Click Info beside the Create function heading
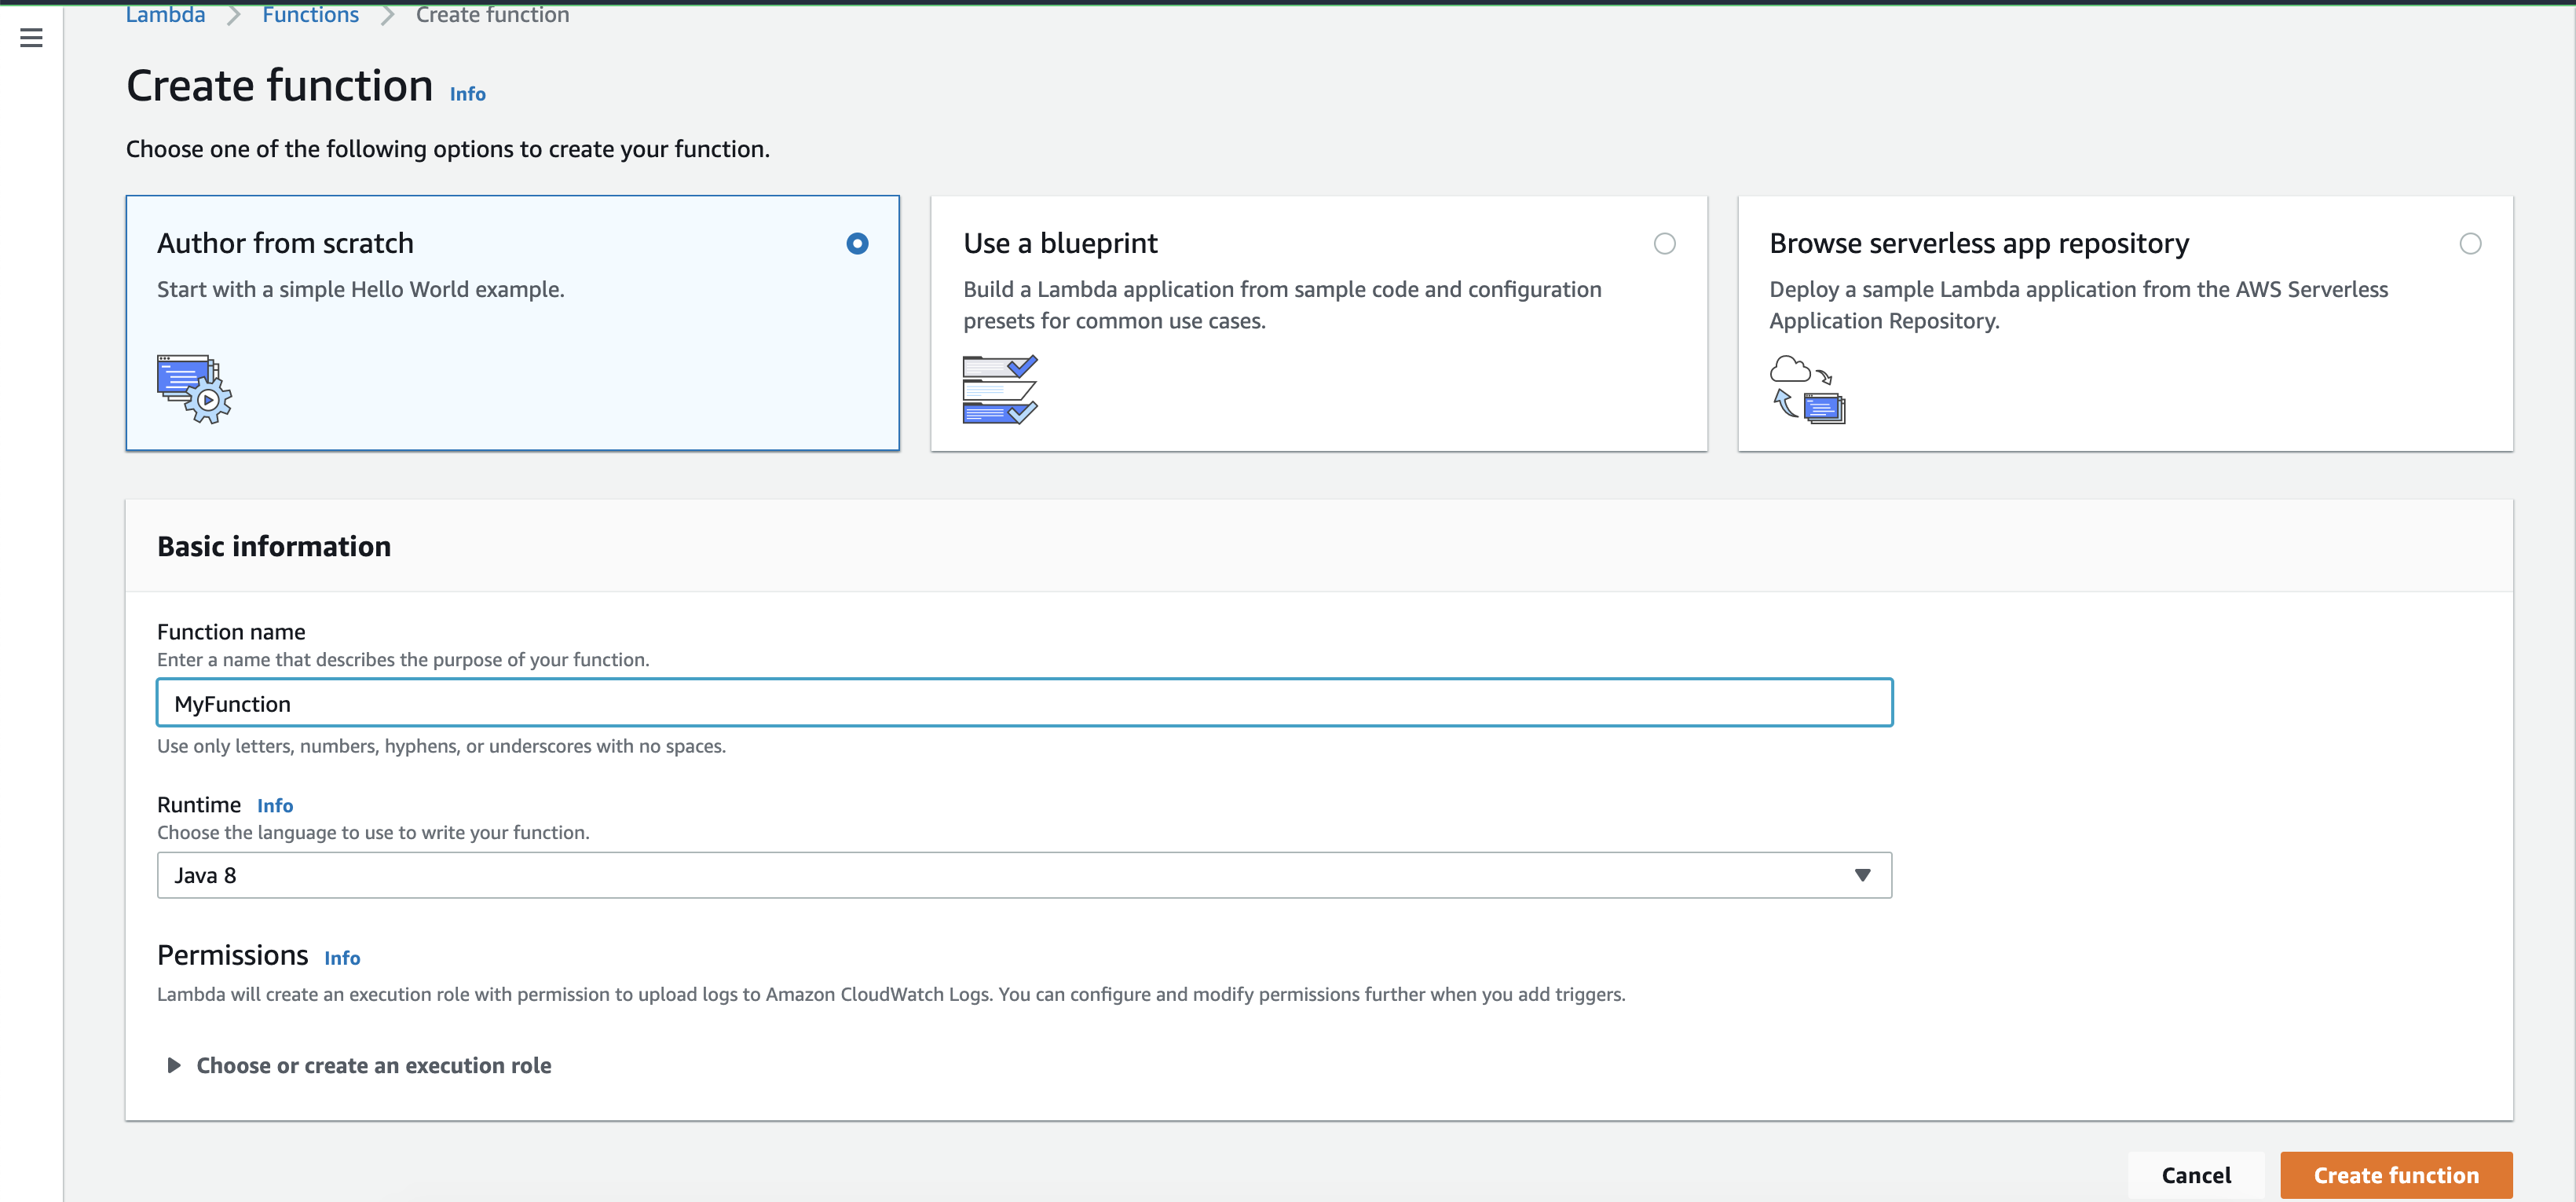Image resolution: width=2576 pixels, height=1202 pixels. [x=467, y=93]
